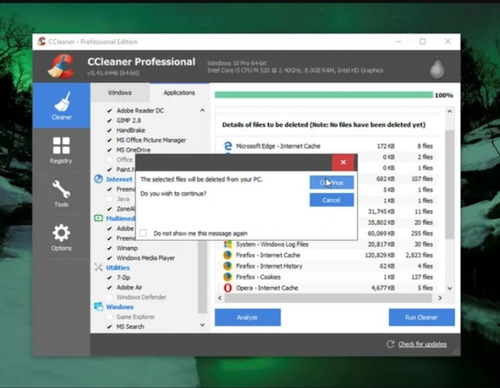500x388 pixels.
Task: Switch to the Applications tab
Action: (x=179, y=92)
